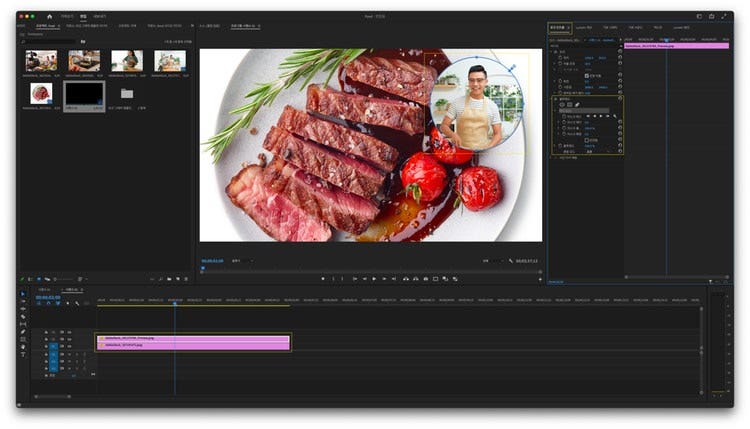The width and height of the screenshot is (750, 429).
Task: Open the Program monitor button editor plus
Action: tap(540, 279)
